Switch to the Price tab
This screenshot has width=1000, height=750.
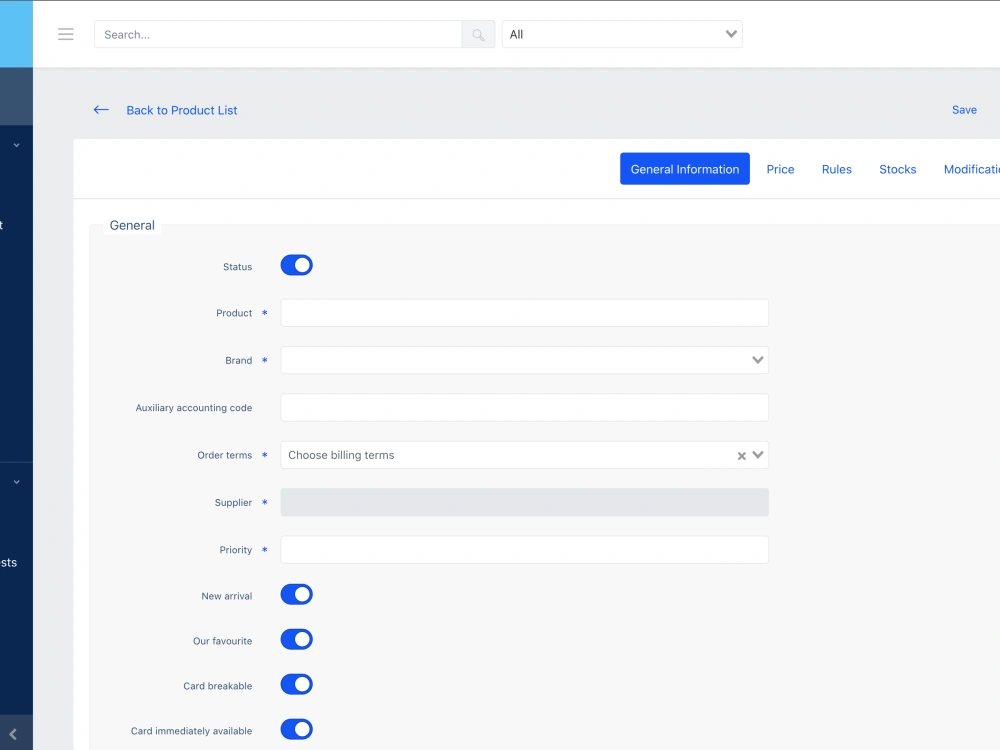[x=781, y=169]
